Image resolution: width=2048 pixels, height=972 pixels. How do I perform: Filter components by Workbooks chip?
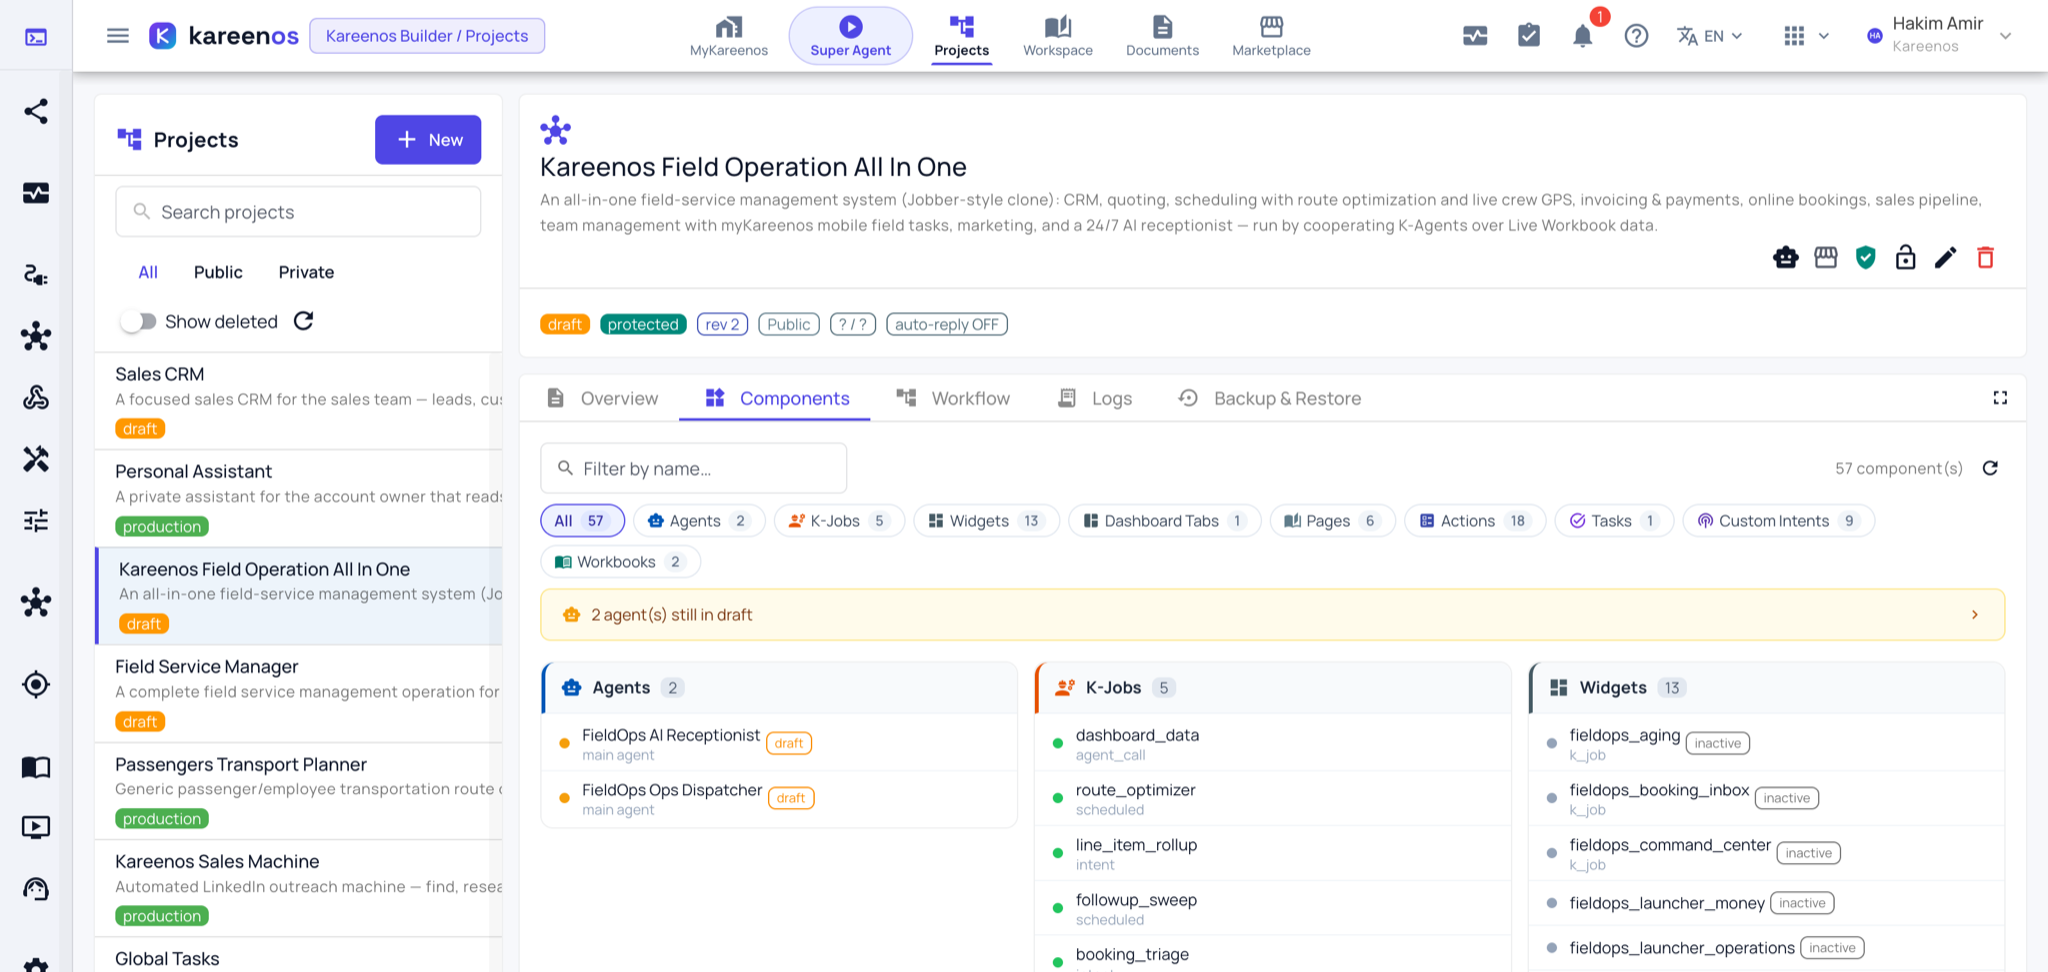point(620,562)
